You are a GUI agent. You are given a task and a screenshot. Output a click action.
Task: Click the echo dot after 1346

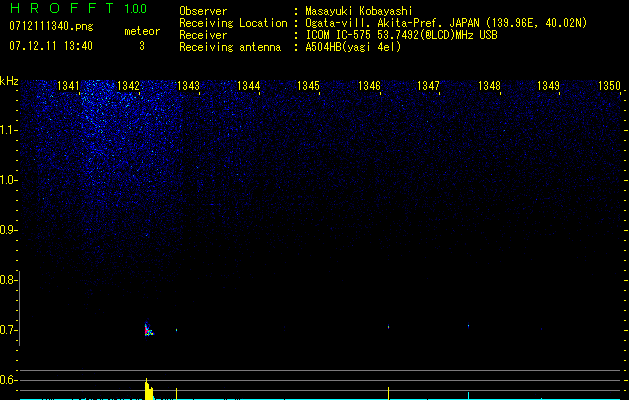coord(388,327)
